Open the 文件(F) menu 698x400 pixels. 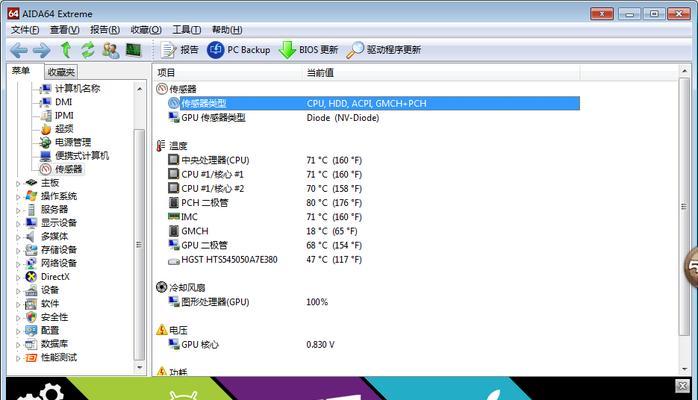(25, 30)
